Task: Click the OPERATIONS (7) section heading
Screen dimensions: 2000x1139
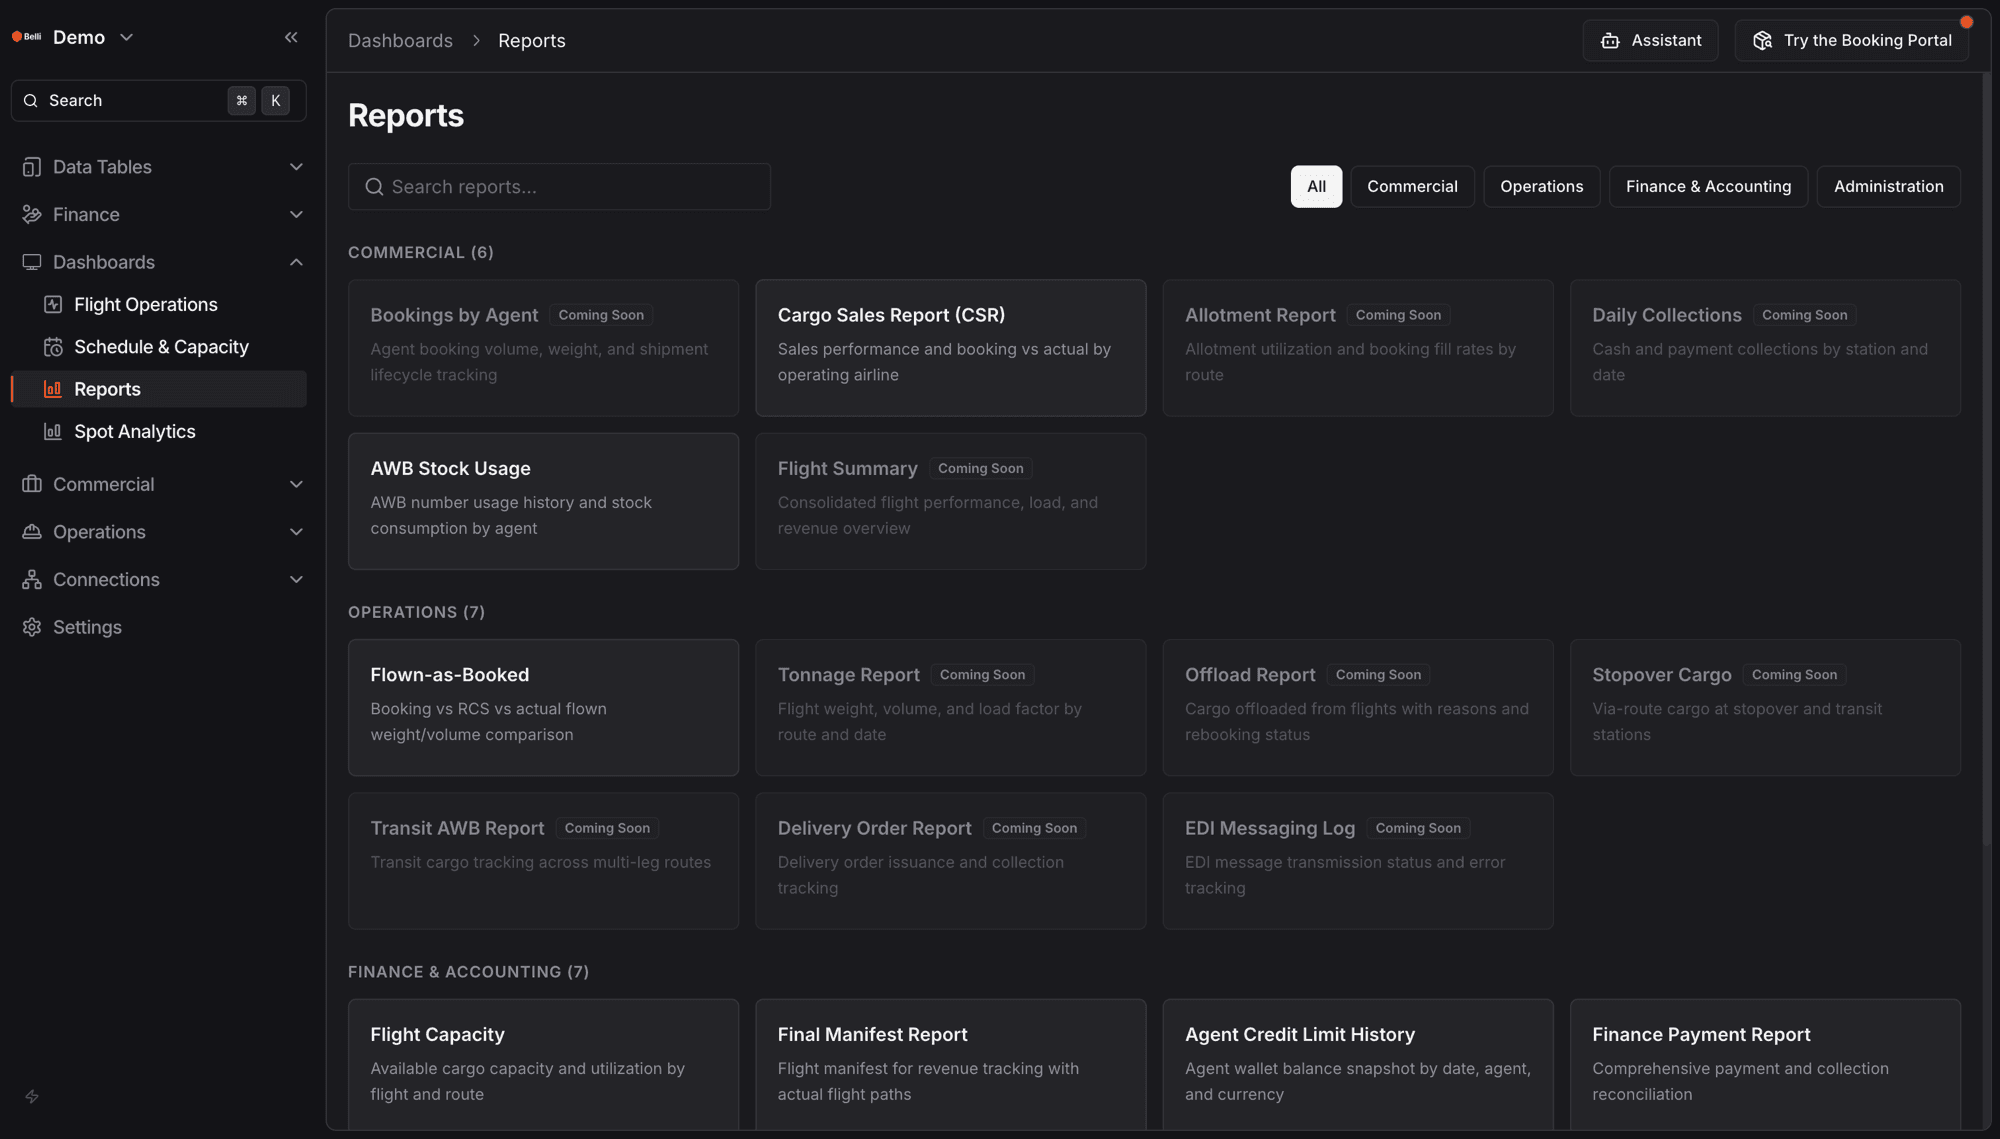Action: [416, 612]
